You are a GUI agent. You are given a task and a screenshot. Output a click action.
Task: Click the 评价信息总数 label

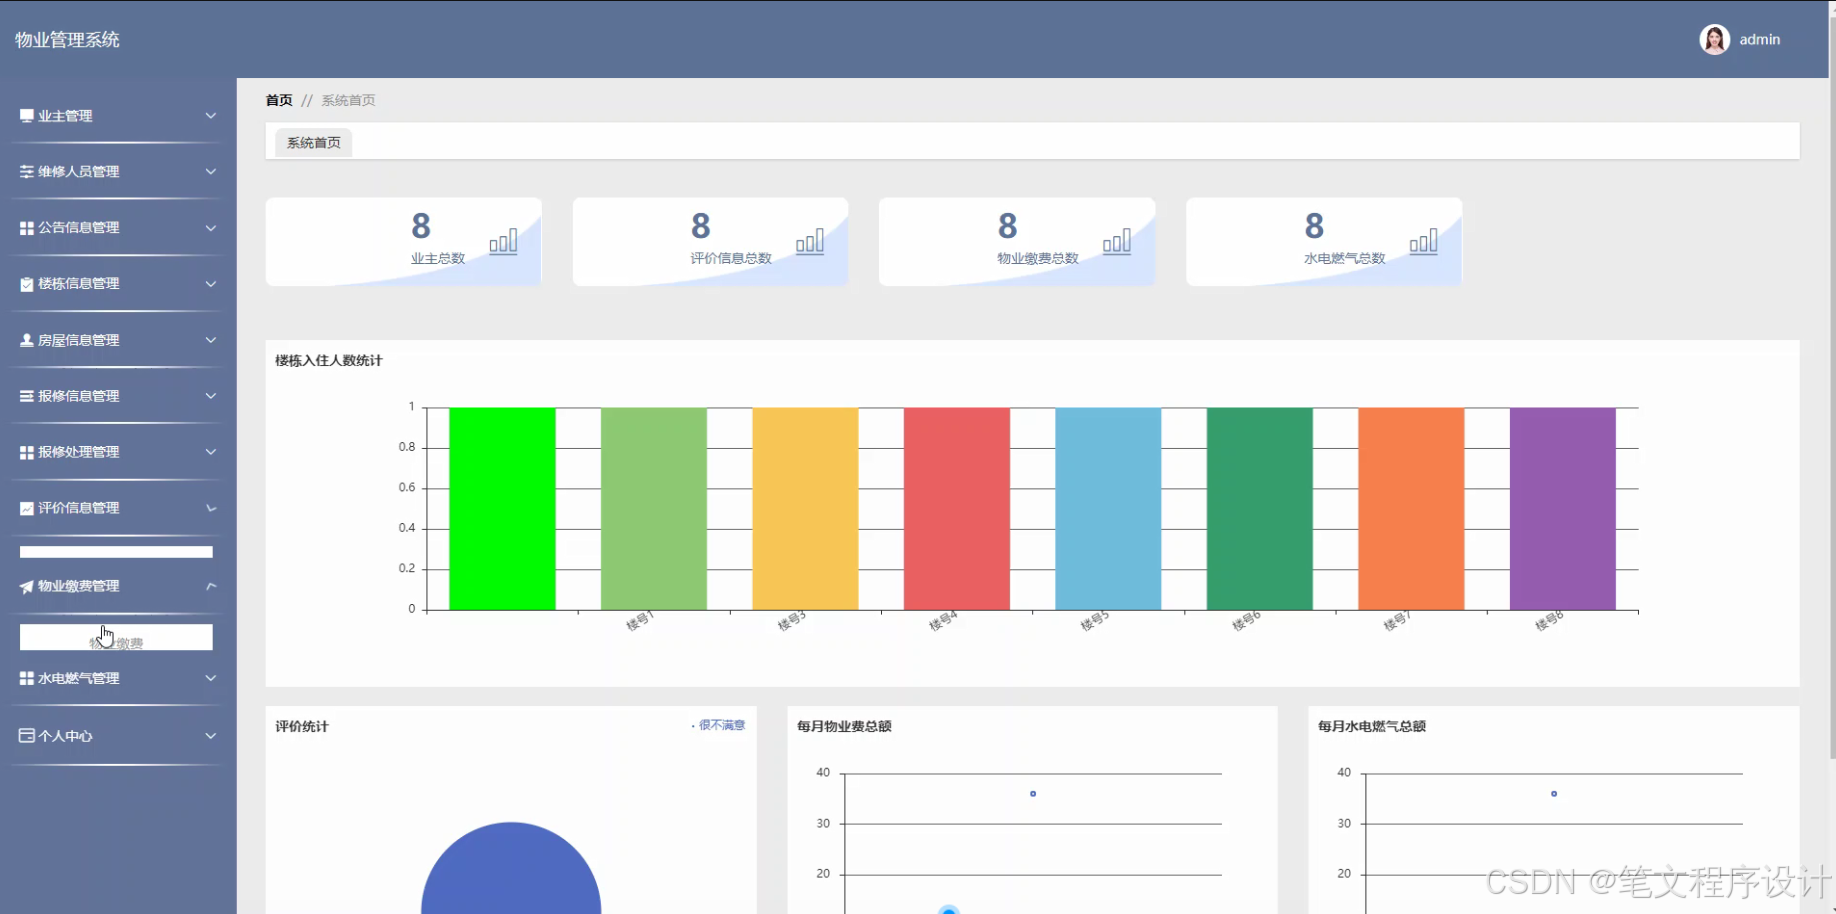click(x=731, y=258)
